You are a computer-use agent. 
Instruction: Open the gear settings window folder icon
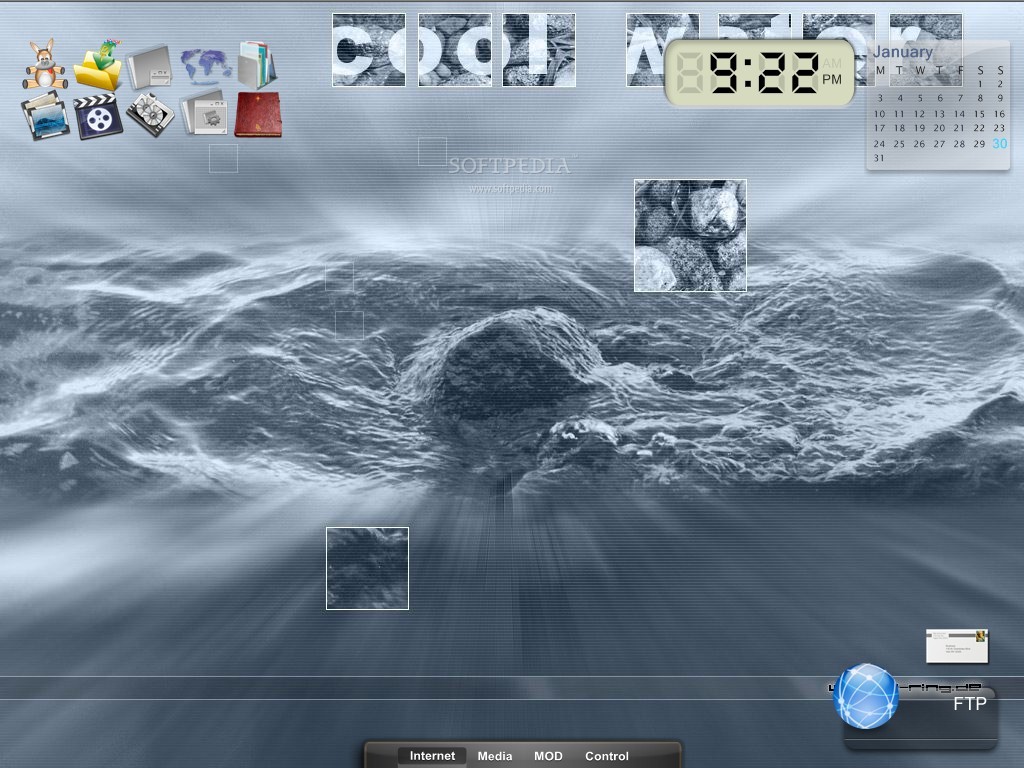(x=203, y=115)
